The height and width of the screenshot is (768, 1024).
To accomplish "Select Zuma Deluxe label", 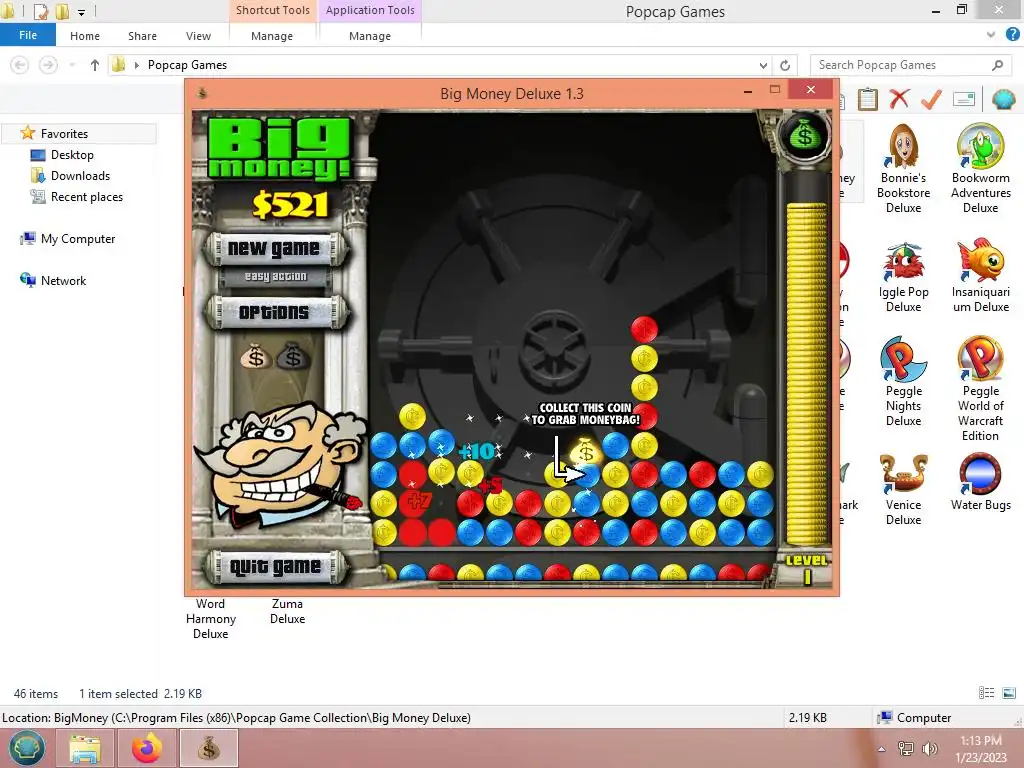I will click(287, 611).
